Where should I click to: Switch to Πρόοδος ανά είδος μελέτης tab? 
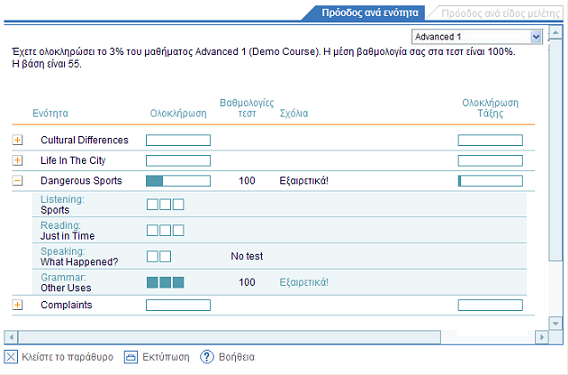coord(500,13)
